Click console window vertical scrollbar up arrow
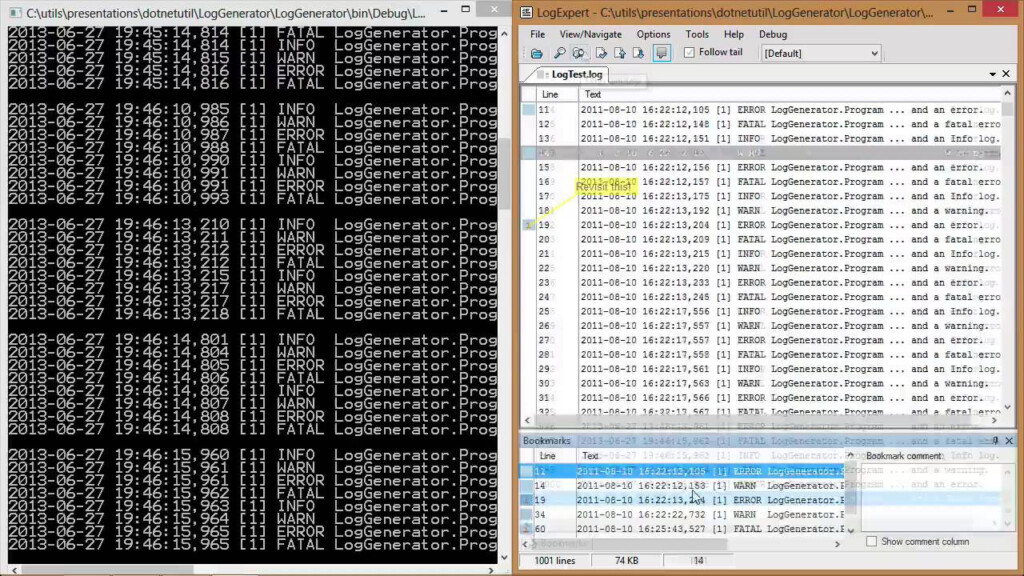 coord(504,33)
